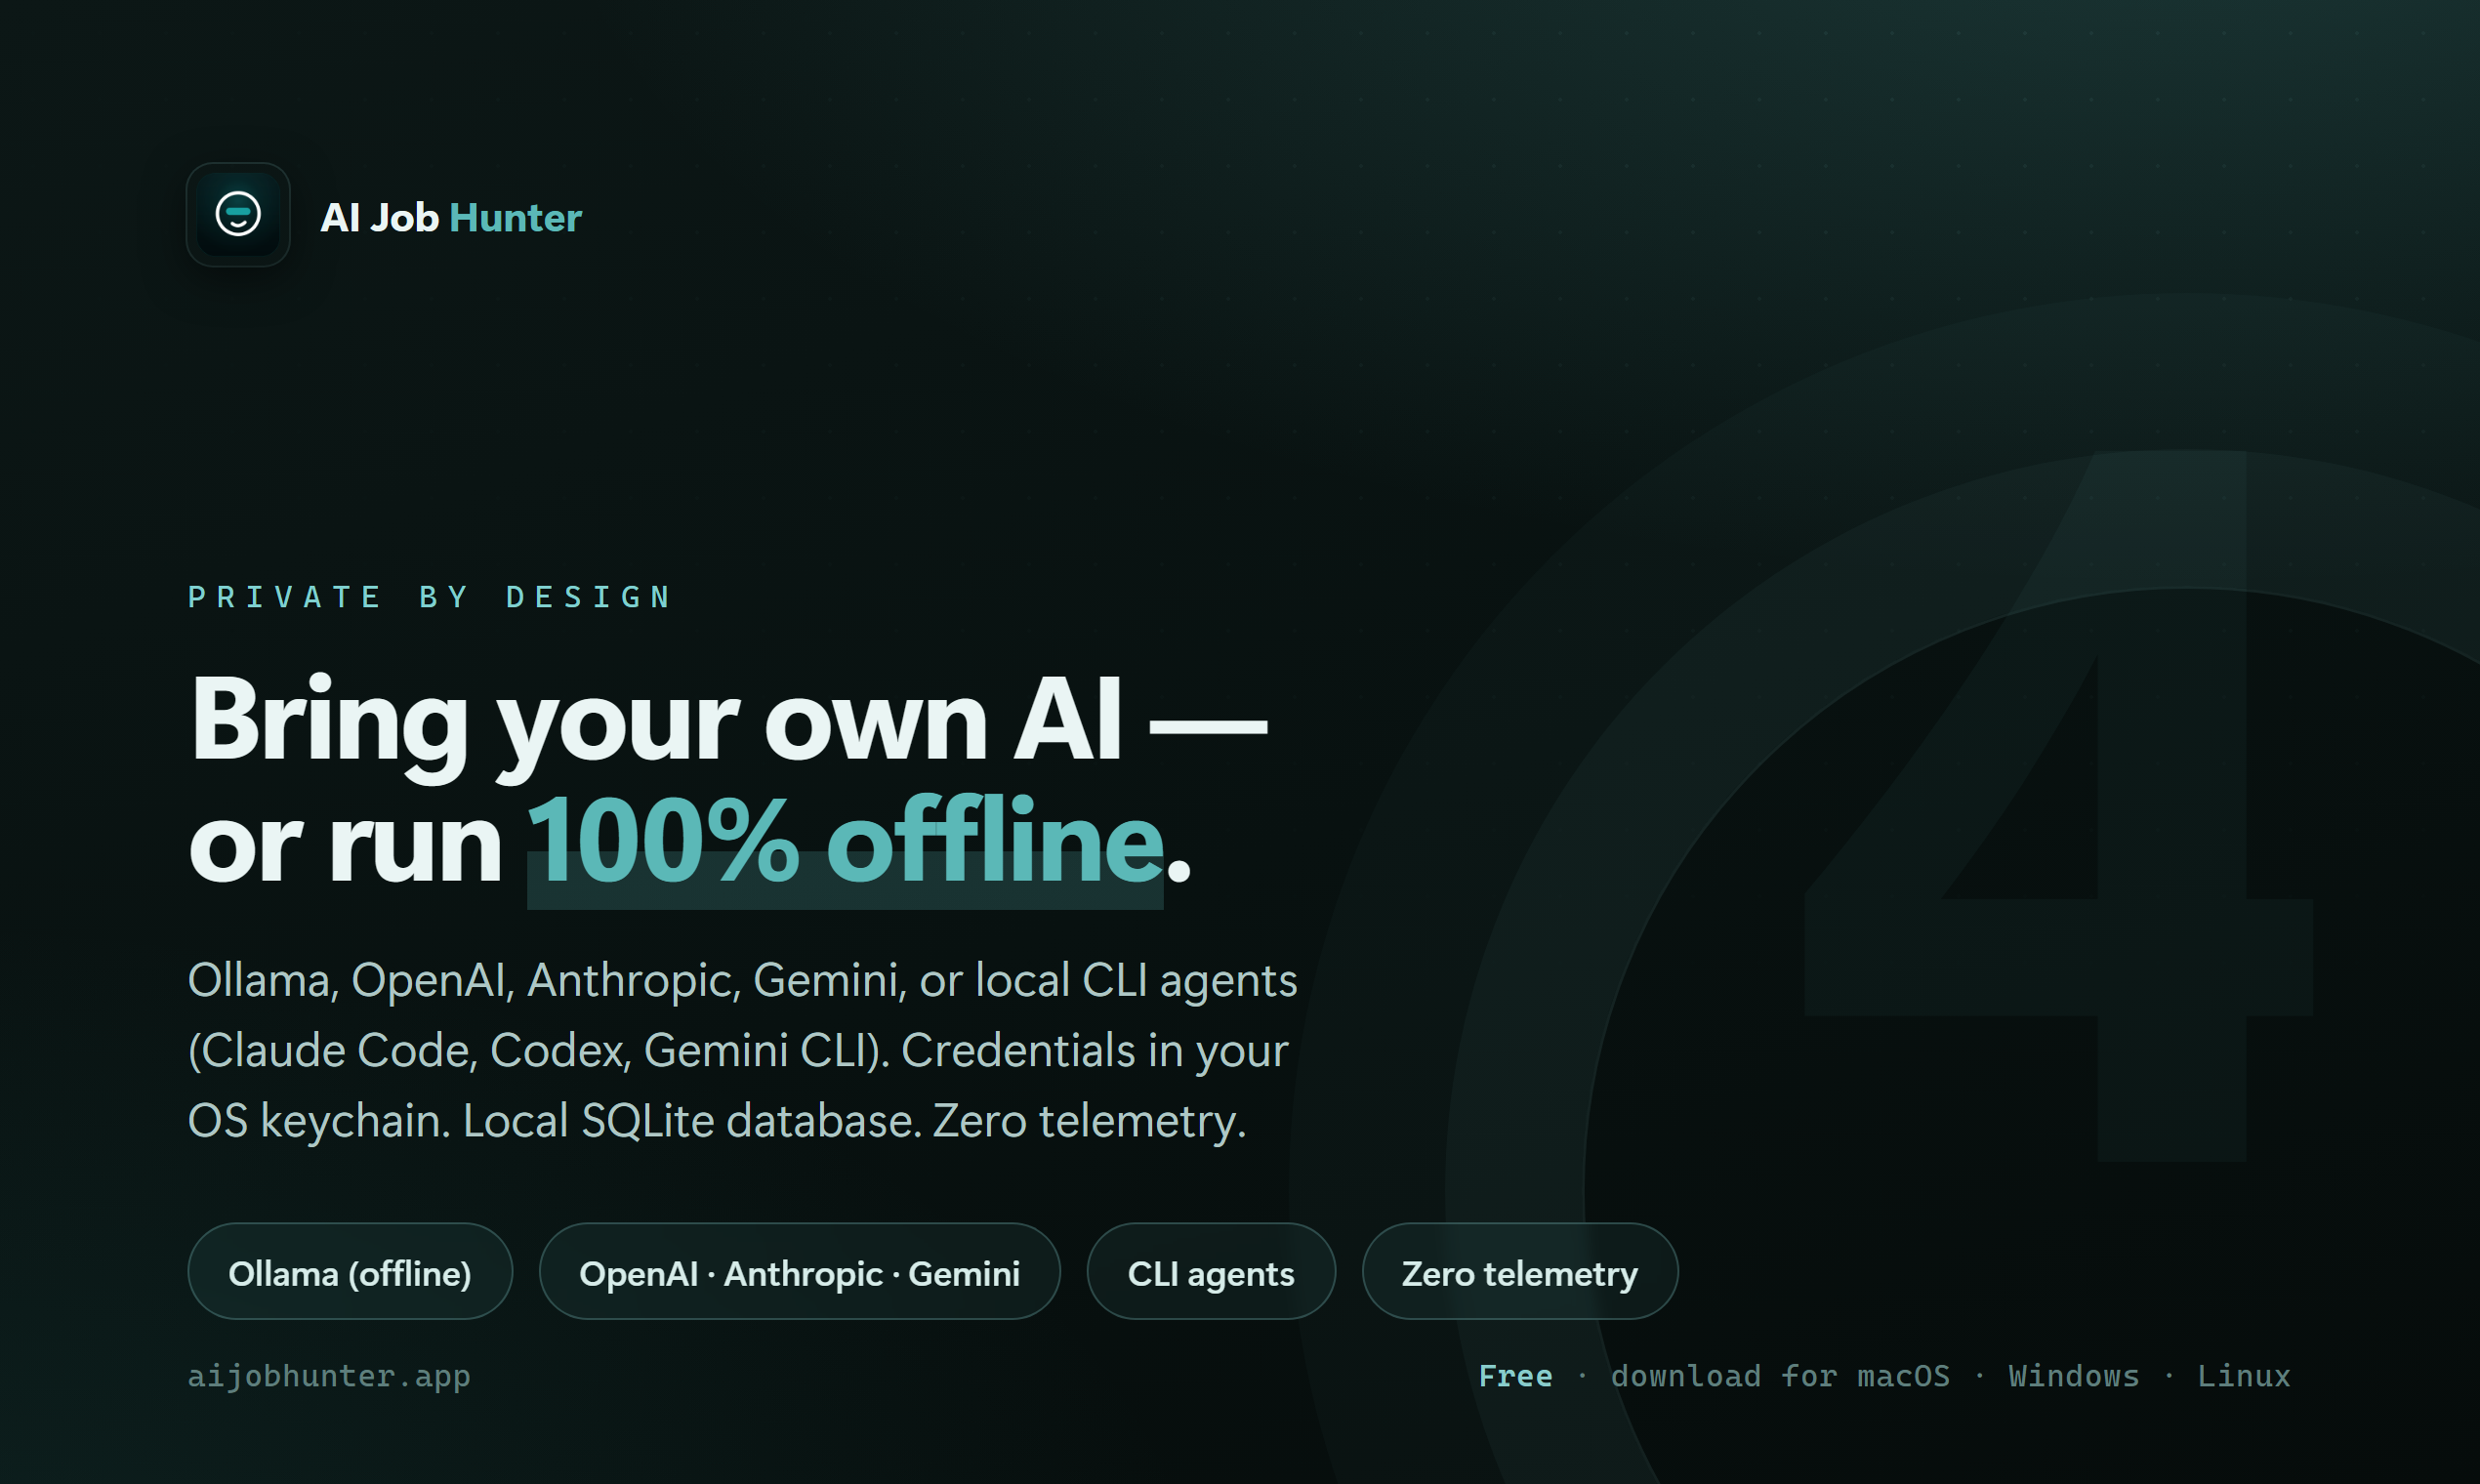The image size is (2480, 1484).
Task: Click 'Linux' in the footer
Action: (2243, 1376)
